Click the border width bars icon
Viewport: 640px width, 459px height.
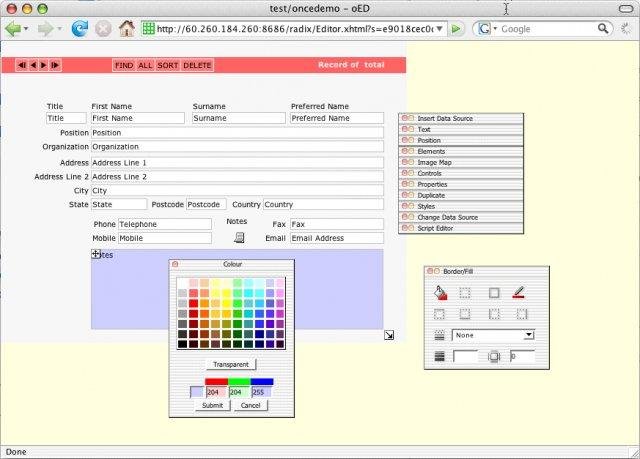click(x=439, y=356)
